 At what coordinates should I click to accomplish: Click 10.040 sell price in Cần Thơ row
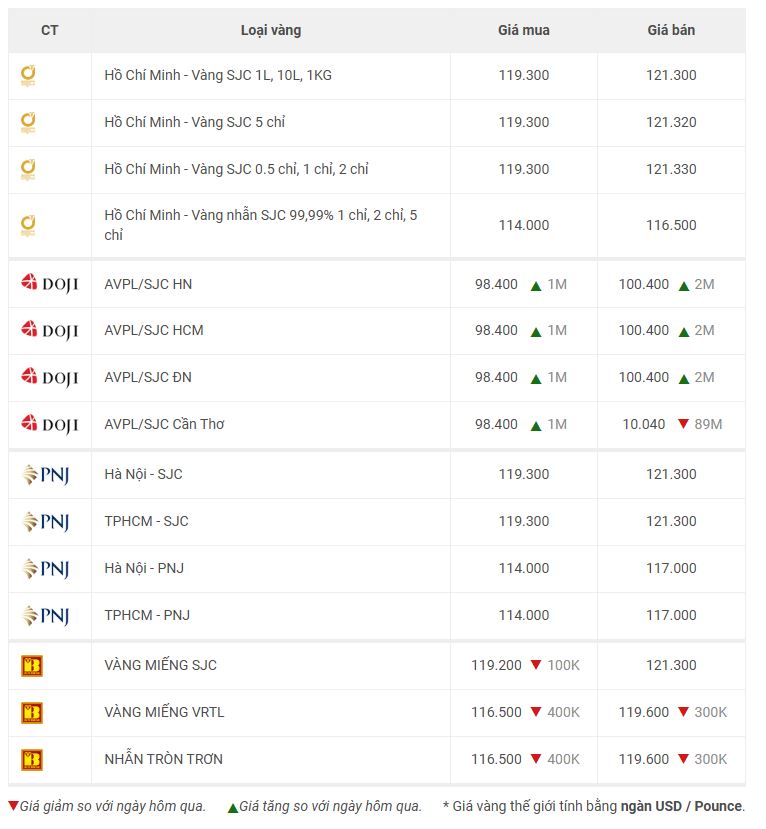(644, 424)
